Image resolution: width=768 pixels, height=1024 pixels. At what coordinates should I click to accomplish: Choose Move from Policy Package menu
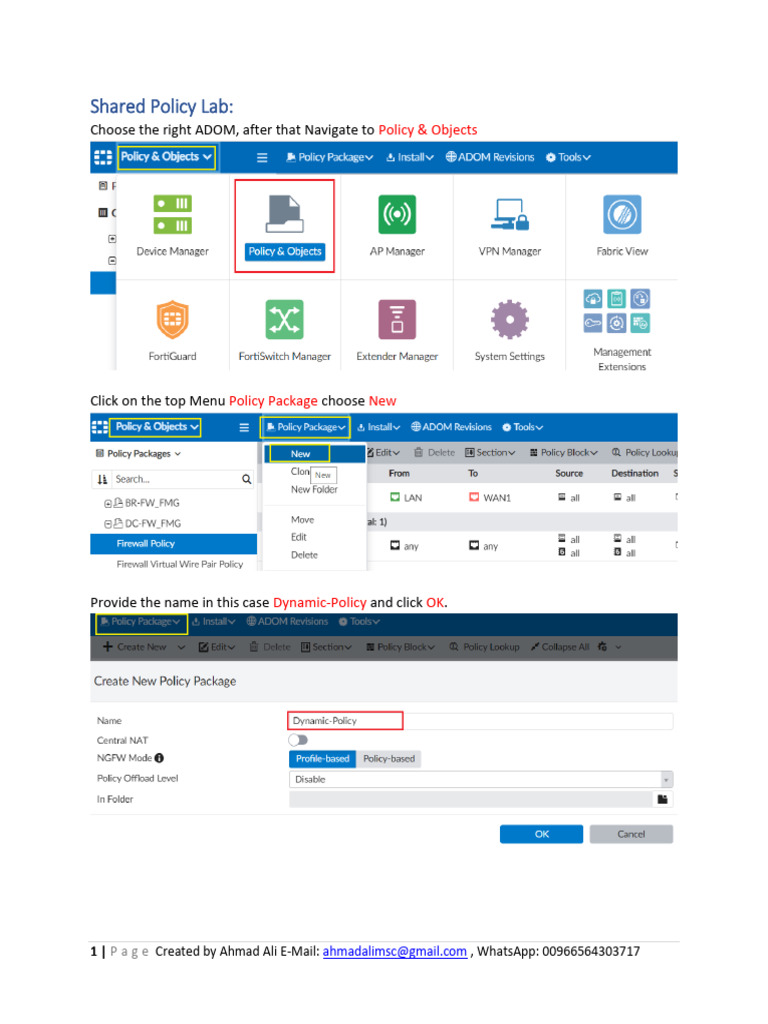pos(302,520)
